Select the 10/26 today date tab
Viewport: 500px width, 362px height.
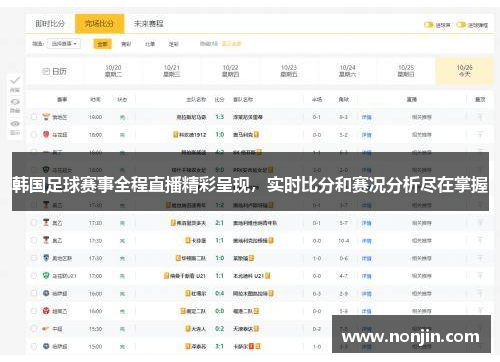tap(464, 71)
